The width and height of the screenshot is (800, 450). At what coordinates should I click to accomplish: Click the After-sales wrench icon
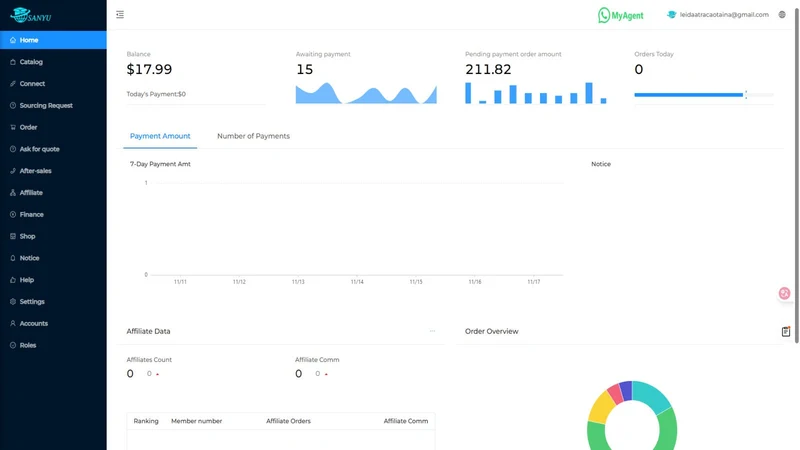point(13,171)
